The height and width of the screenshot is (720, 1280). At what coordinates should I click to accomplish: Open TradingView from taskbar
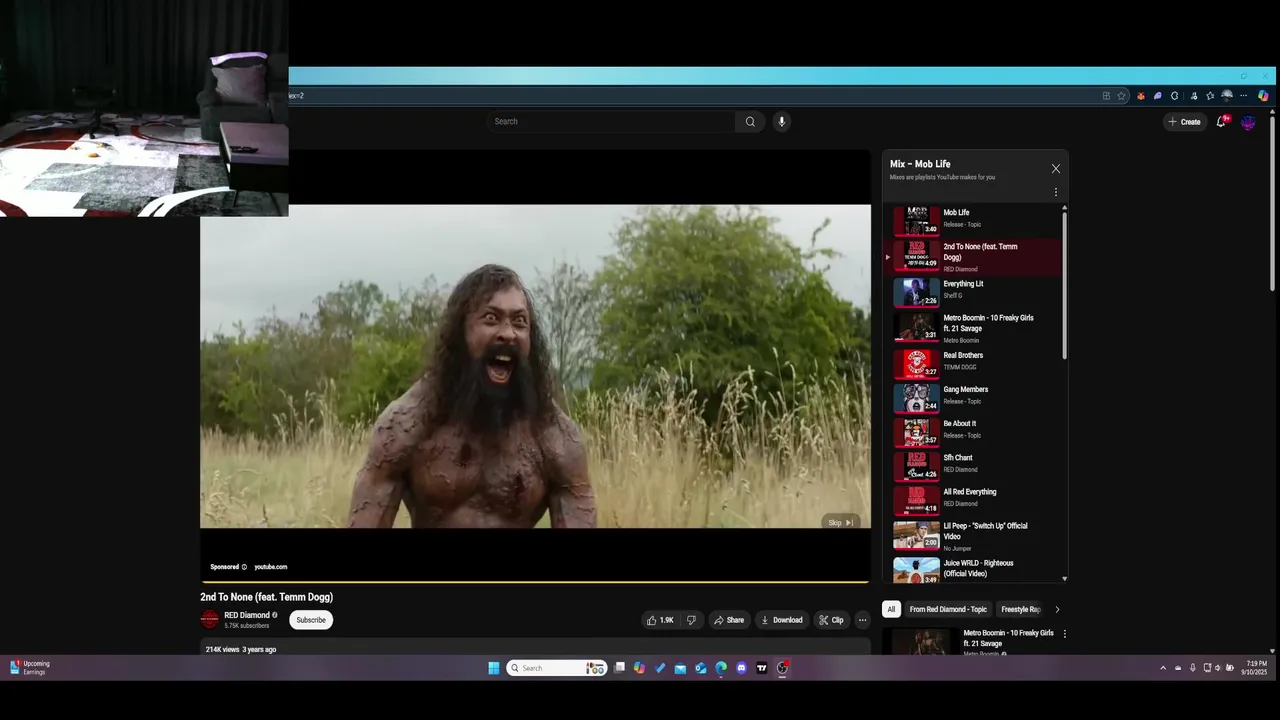click(761, 668)
